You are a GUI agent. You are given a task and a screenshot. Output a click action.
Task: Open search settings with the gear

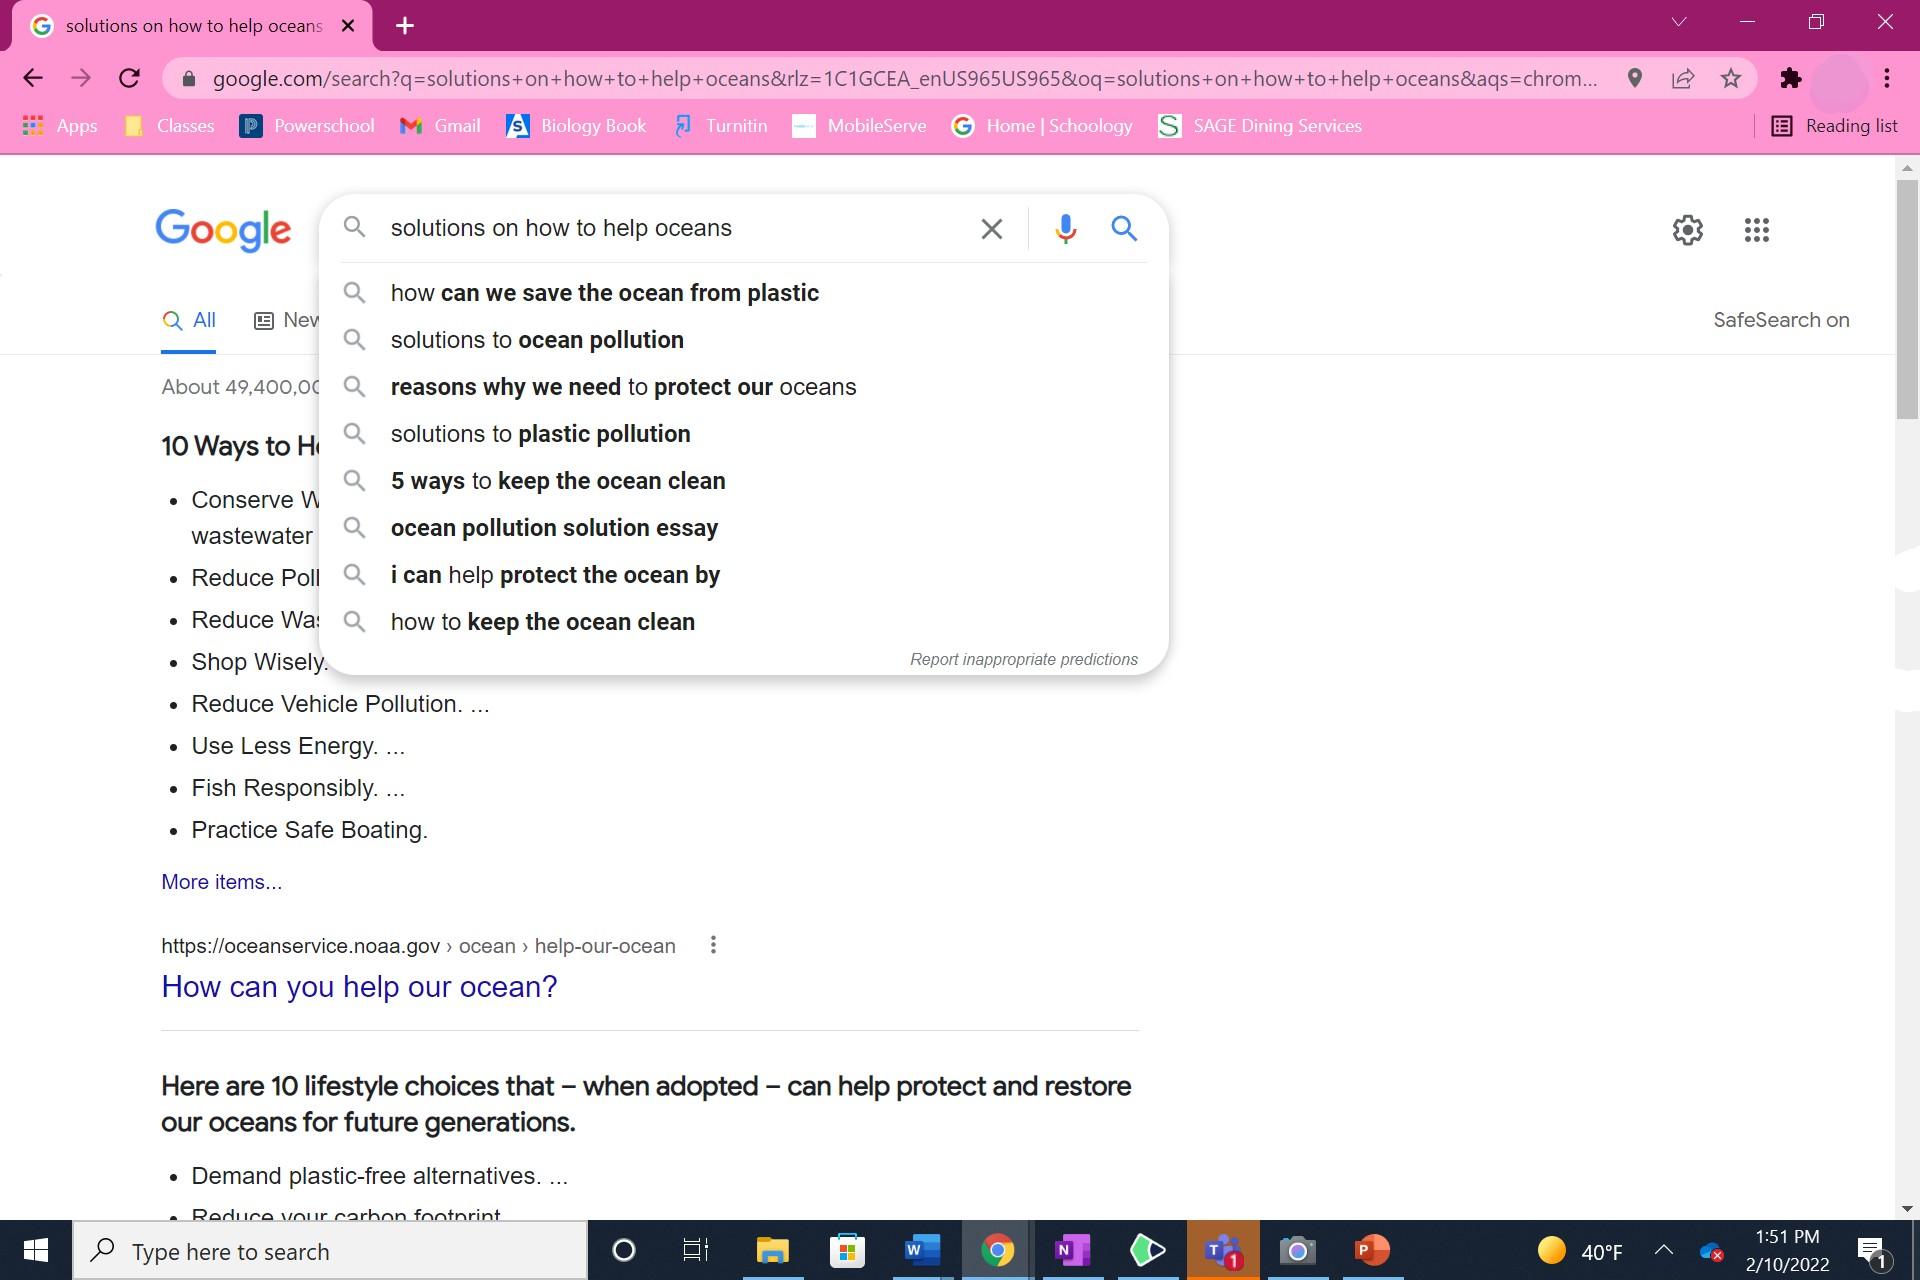1687,230
